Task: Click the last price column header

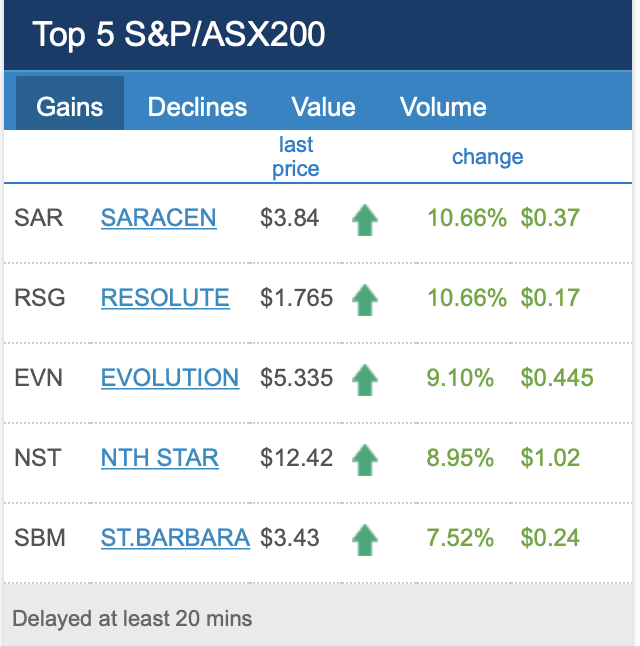Action: 296,157
